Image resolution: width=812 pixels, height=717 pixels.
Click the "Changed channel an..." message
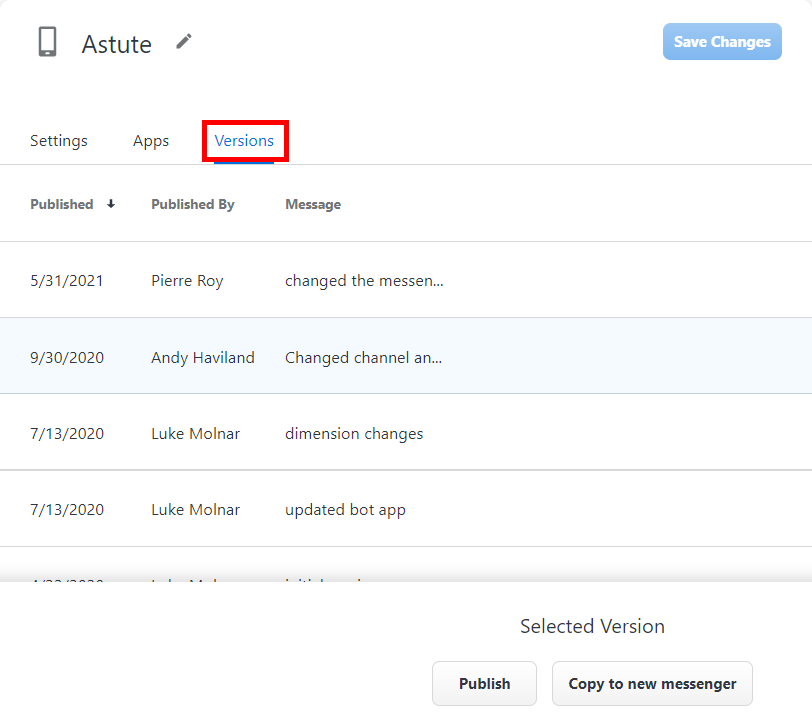364,357
